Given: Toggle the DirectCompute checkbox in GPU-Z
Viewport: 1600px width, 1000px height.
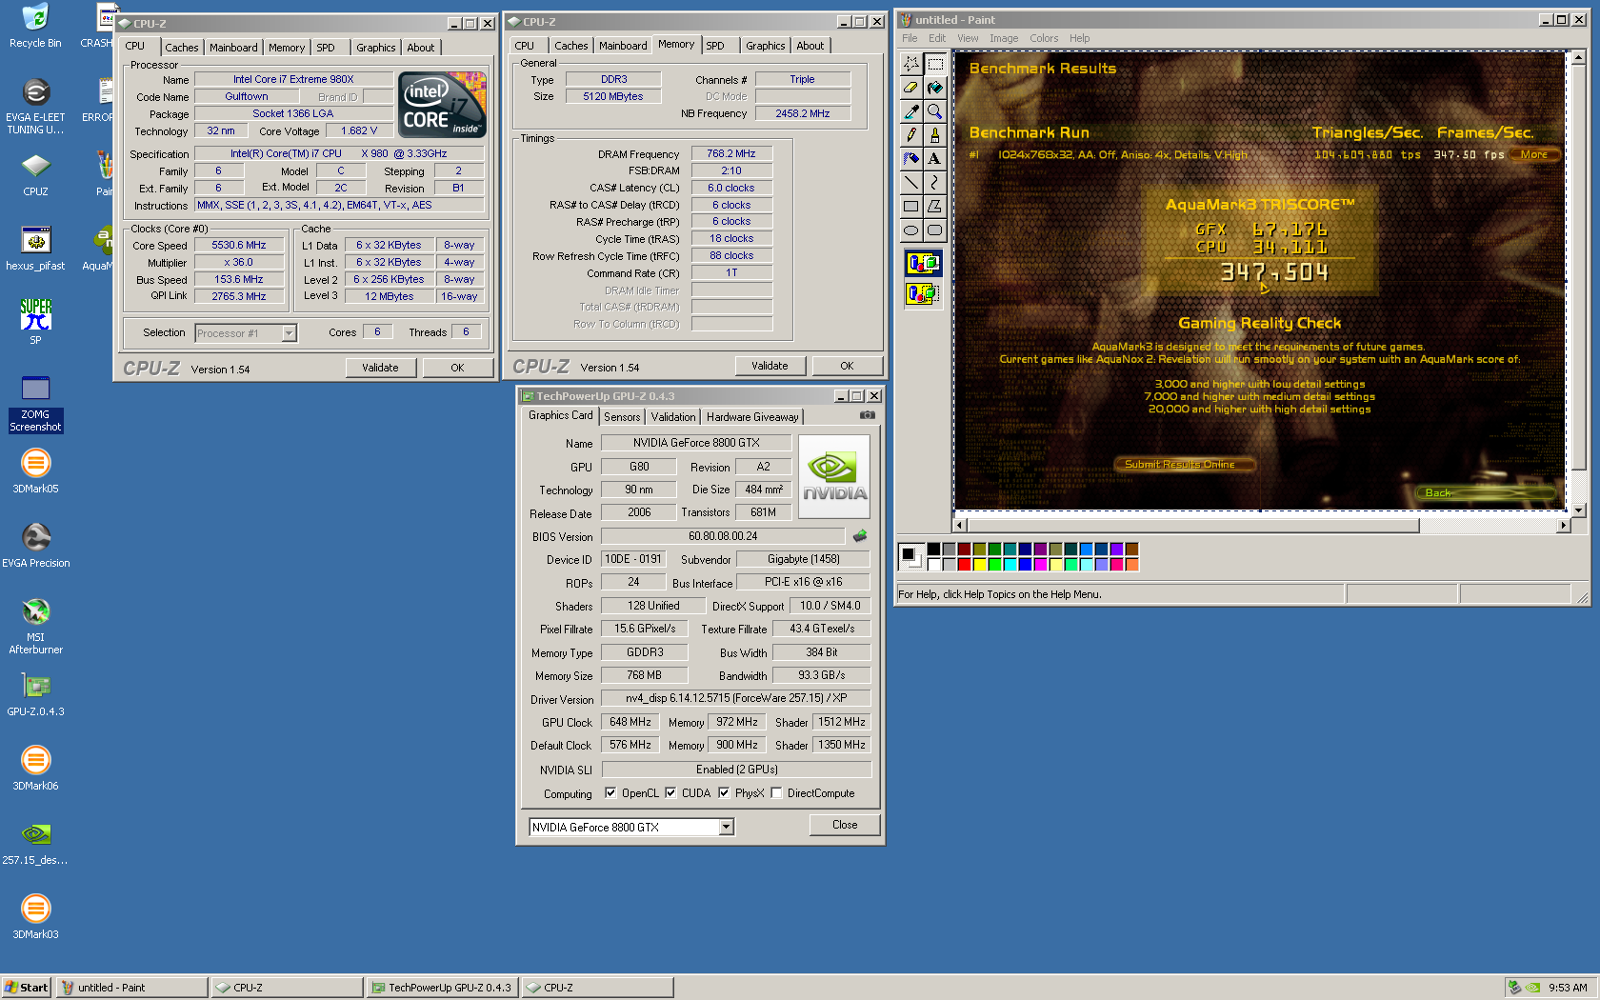Looking at the screenshot, I should [776, 793].
